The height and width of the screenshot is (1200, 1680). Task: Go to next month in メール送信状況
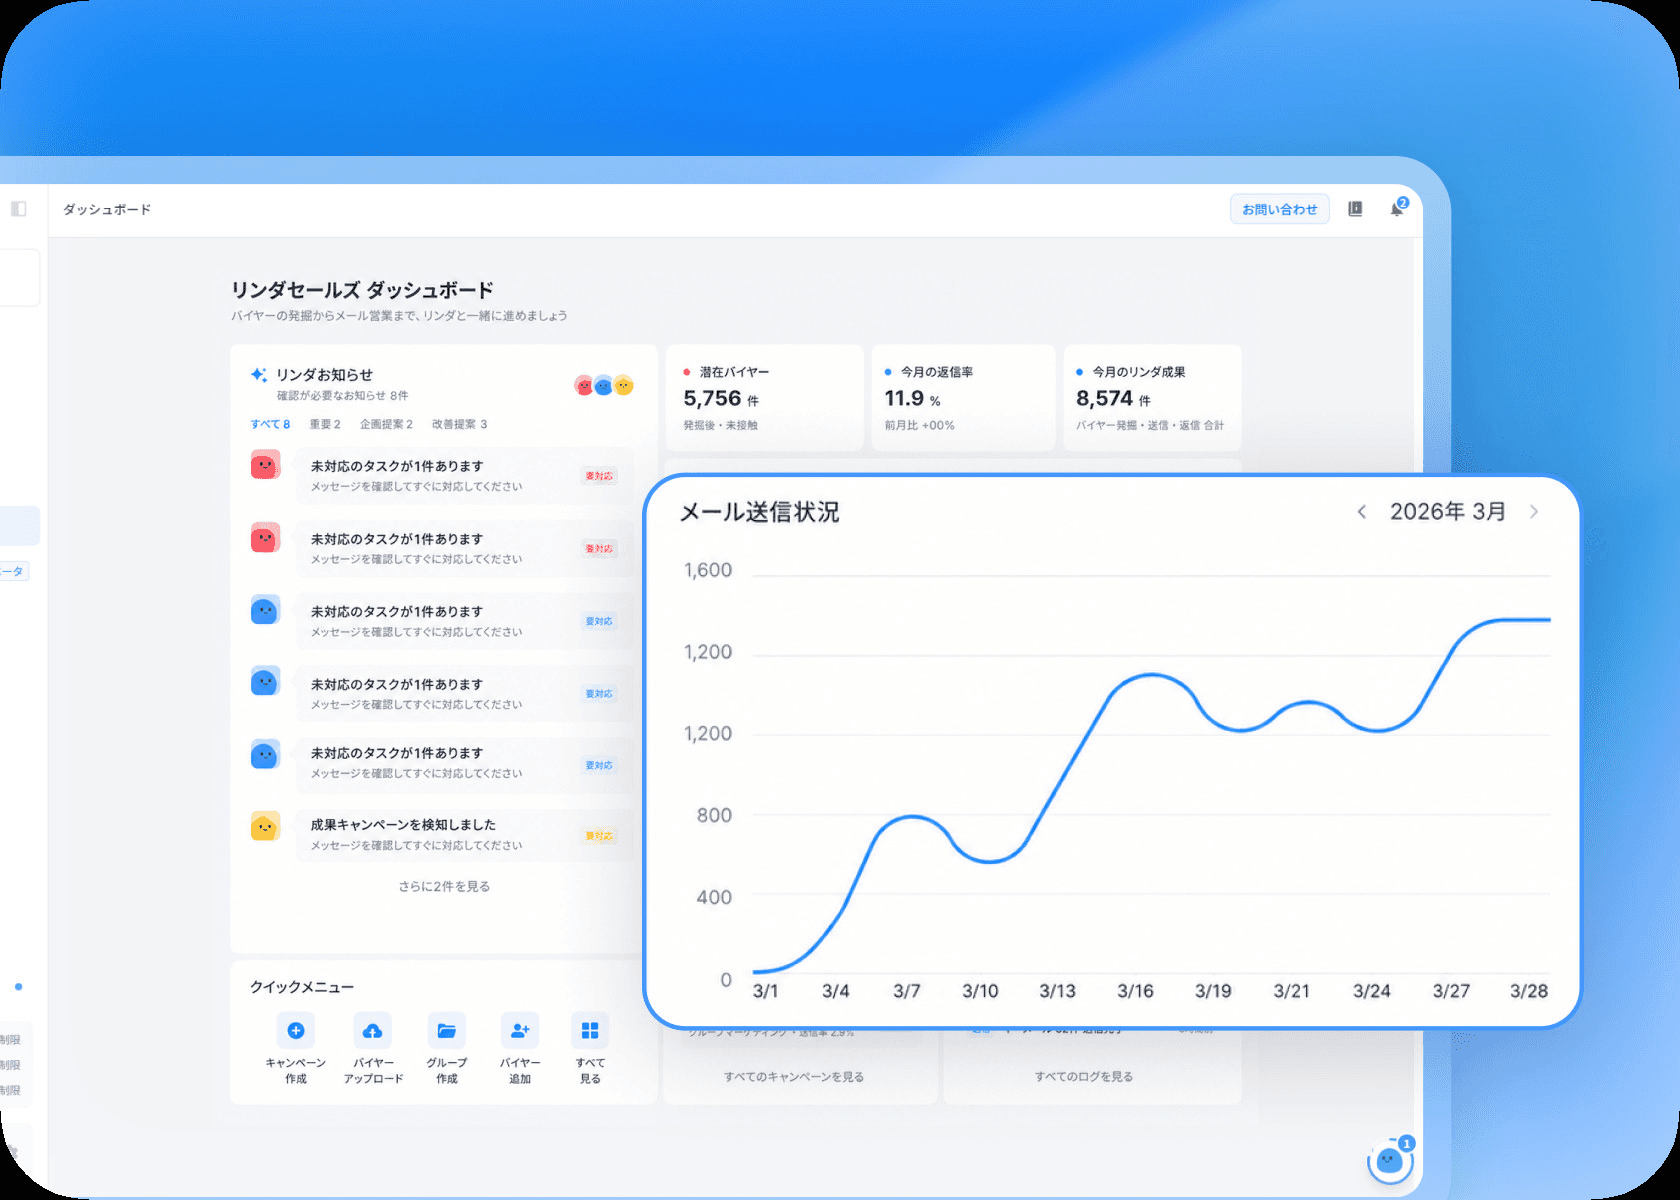tap(1534, 512)
